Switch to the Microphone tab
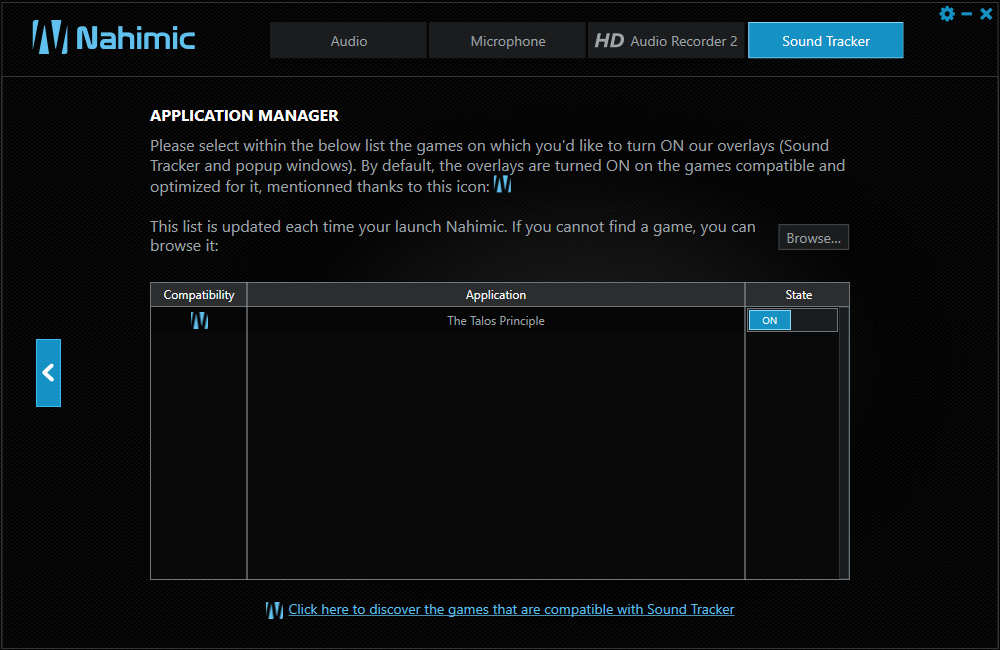 pos(508,41)
